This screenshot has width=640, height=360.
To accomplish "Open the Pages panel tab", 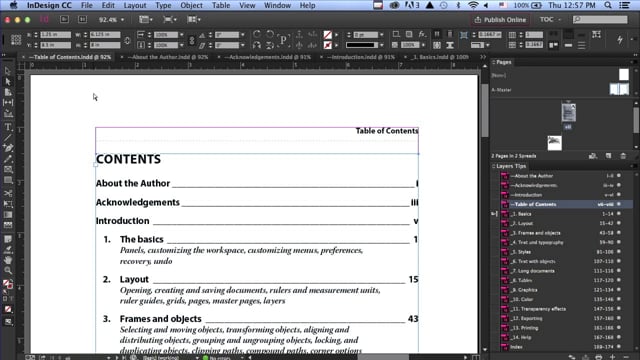I will pyautogui.click(x=504, y=62).
